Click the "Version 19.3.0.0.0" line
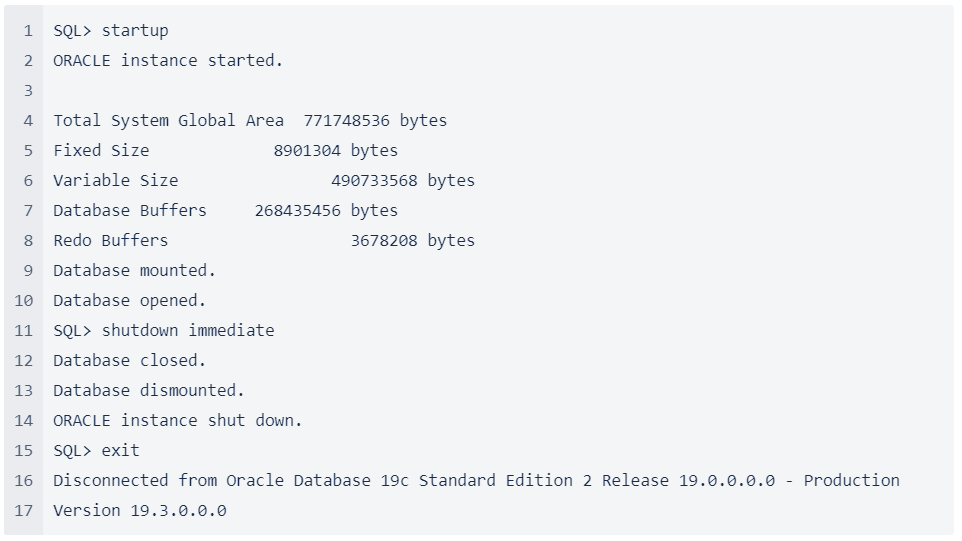Viewport: 962px width, 541px height. tap(140, 511)
